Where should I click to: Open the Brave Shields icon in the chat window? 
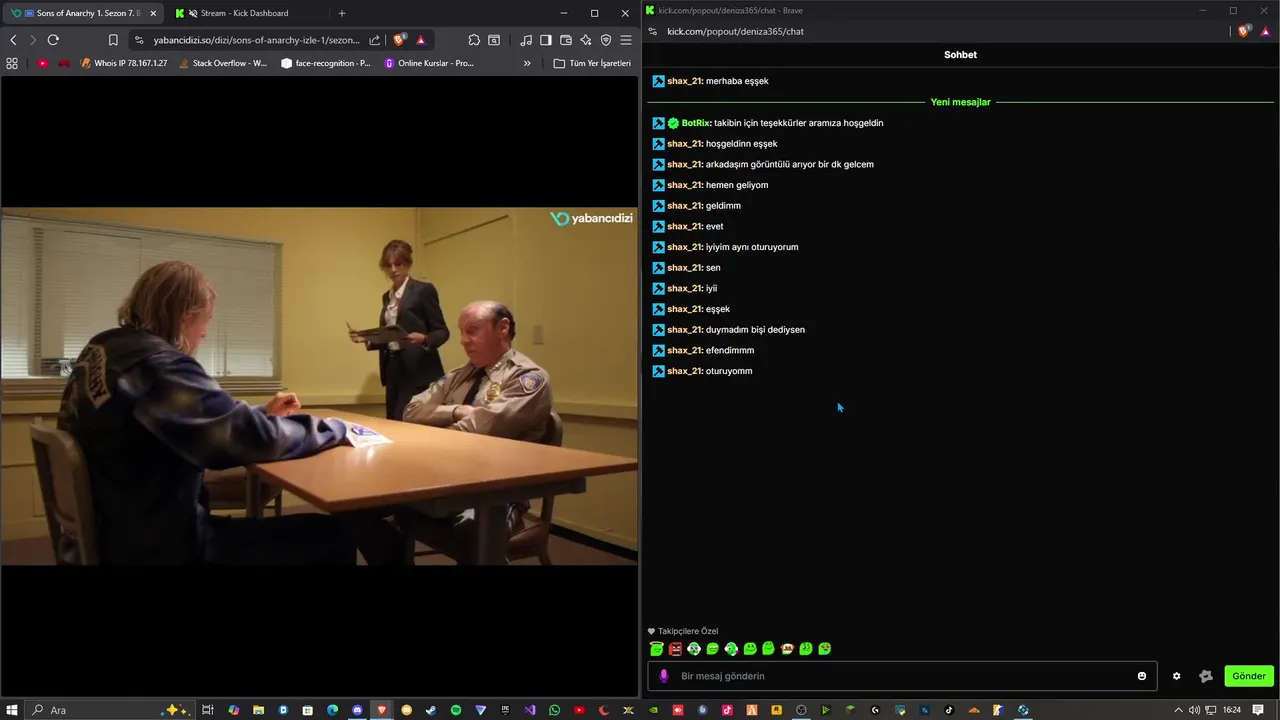[1244, 31]
